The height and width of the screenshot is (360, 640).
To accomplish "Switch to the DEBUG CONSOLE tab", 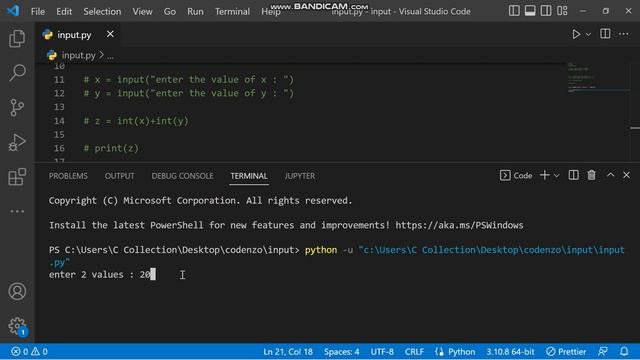I will click(x=182, y=176).
